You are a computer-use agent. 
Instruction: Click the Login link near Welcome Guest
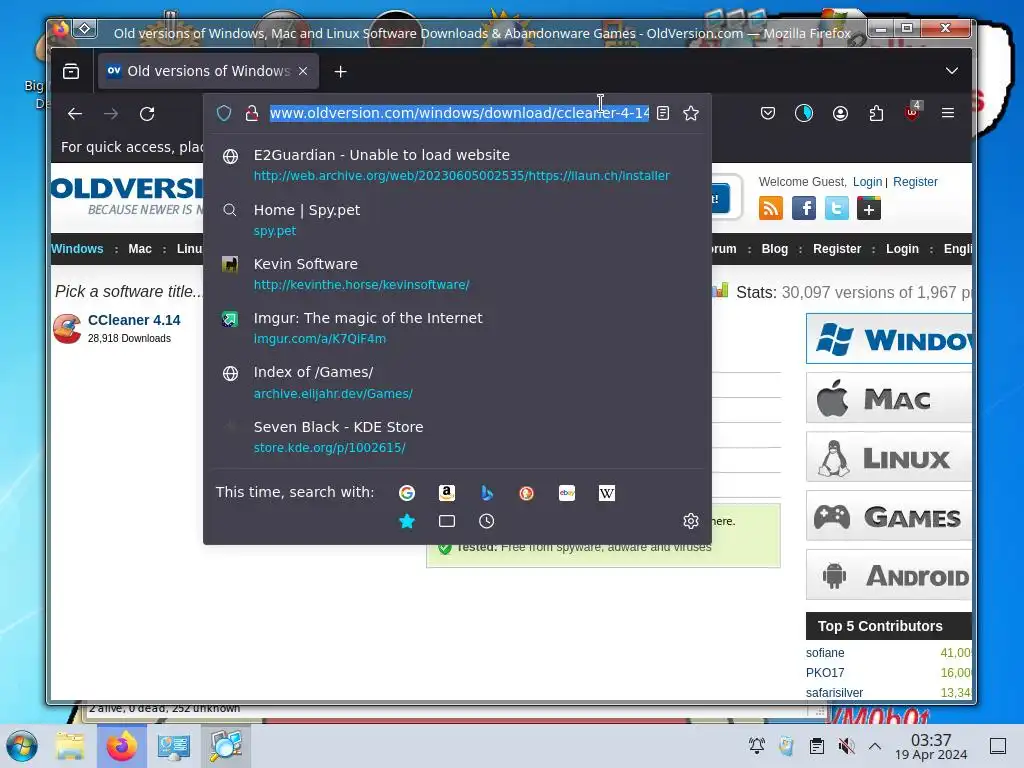[x=867, y=182]
